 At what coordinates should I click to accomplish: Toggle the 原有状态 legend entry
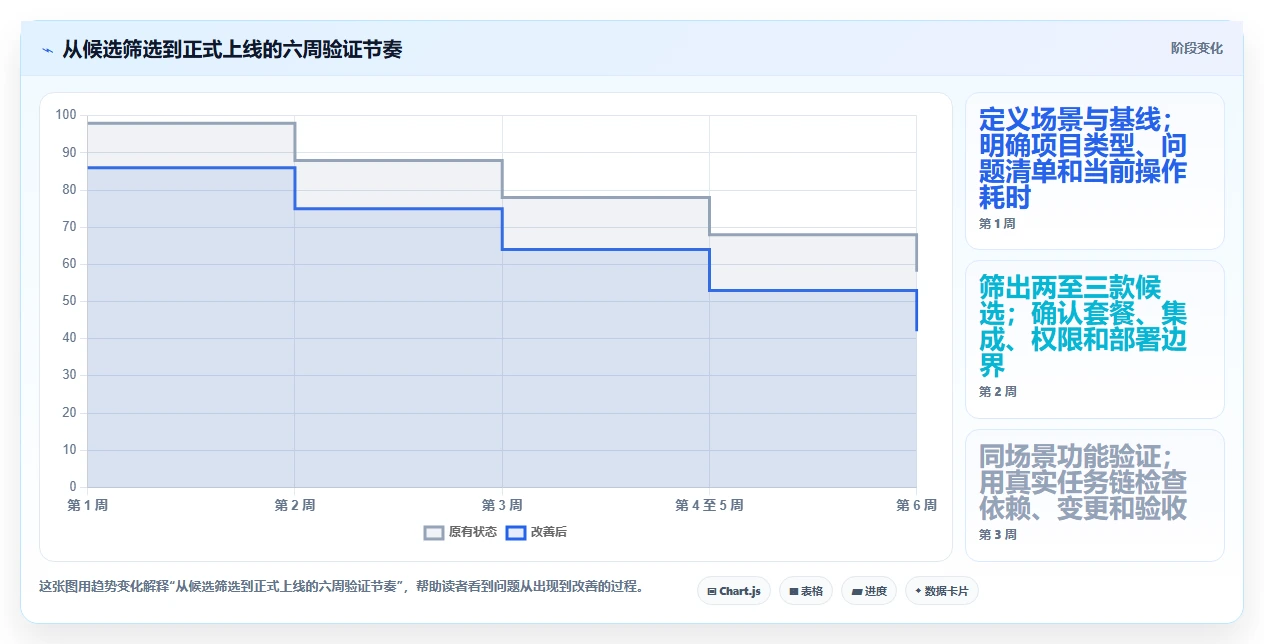(x=460, y=532)
